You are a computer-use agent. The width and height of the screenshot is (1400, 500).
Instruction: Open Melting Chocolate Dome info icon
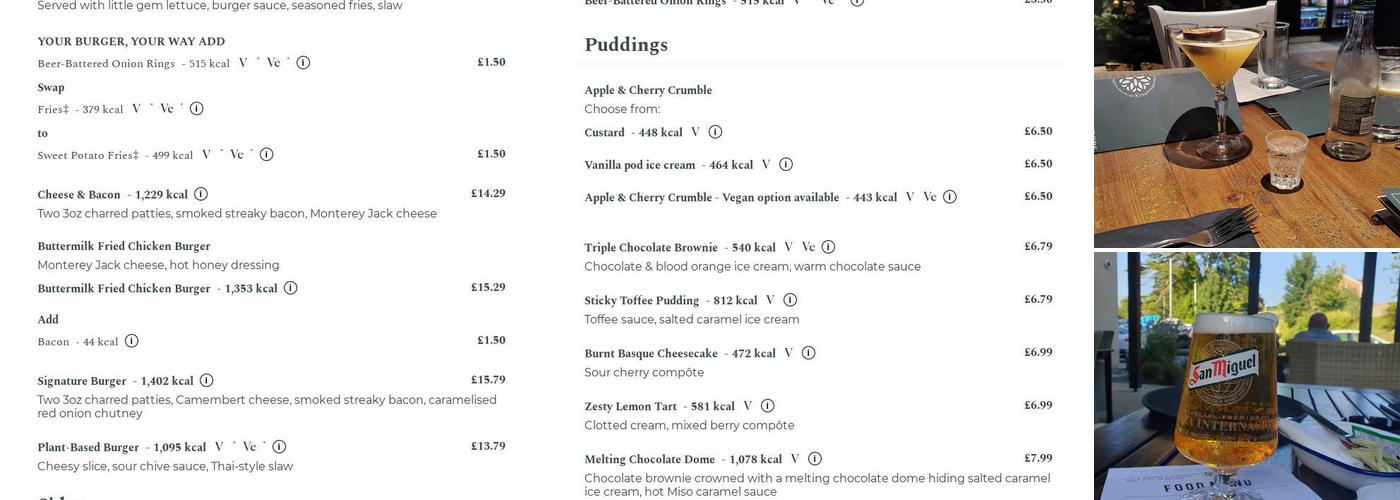(815, 459)
